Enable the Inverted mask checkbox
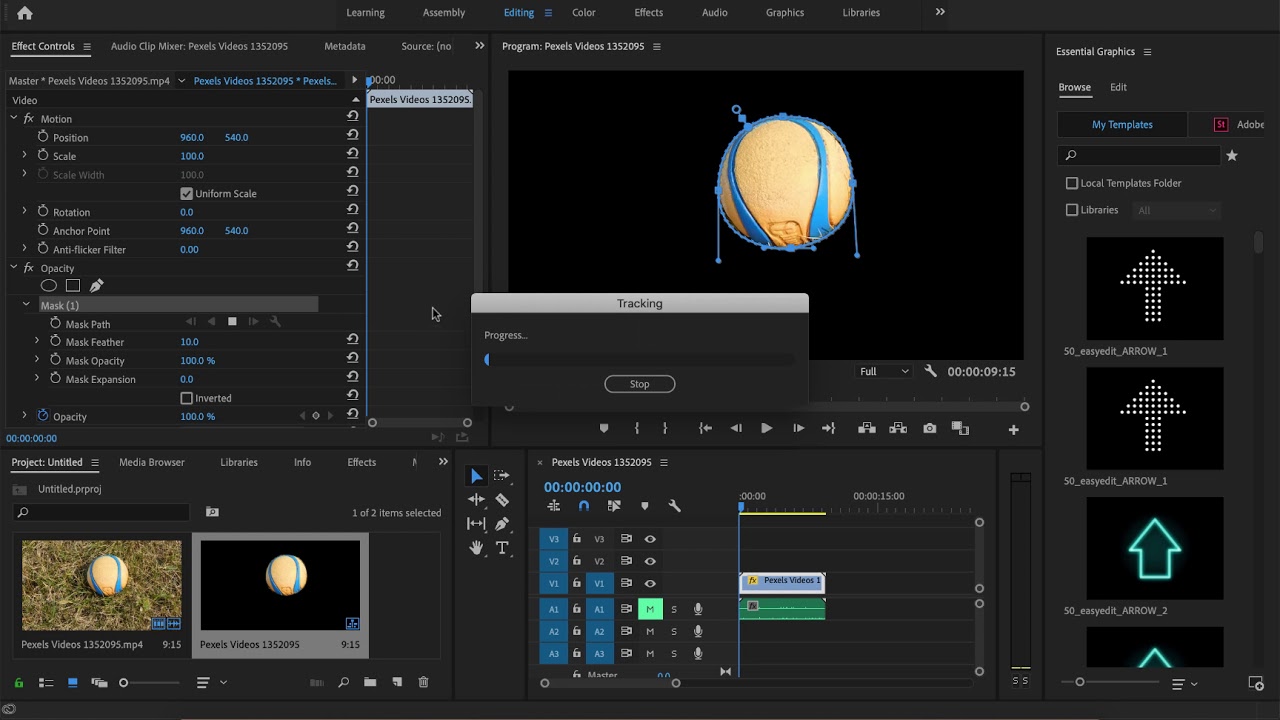This screenshot has height=720, width=1280. tap(186, 398)
